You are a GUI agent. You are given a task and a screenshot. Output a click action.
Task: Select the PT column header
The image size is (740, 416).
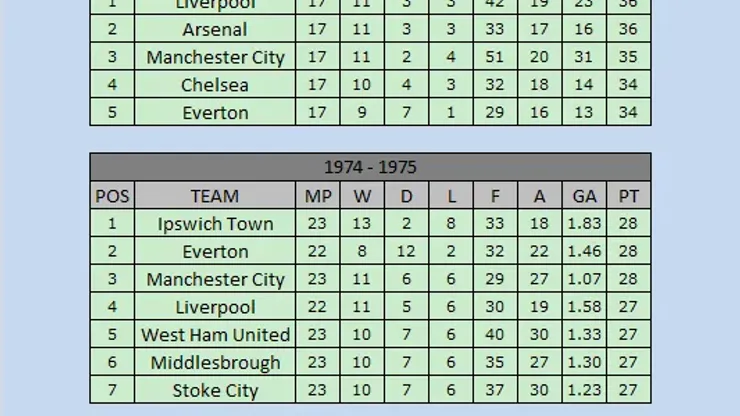coord(628,196)
